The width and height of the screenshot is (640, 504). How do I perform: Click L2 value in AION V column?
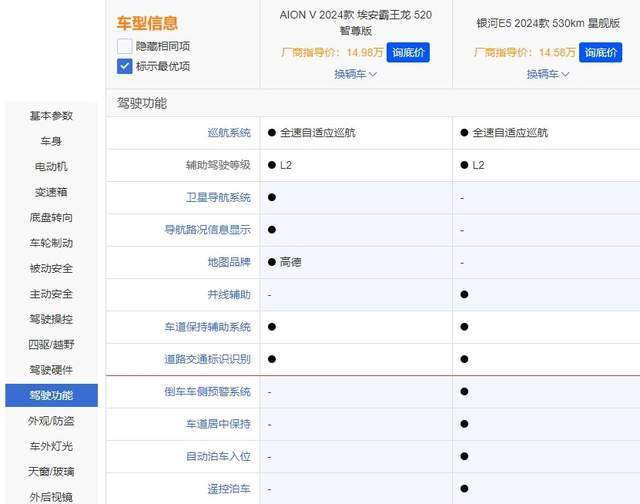pyautogui.click(x=286, y=165)
